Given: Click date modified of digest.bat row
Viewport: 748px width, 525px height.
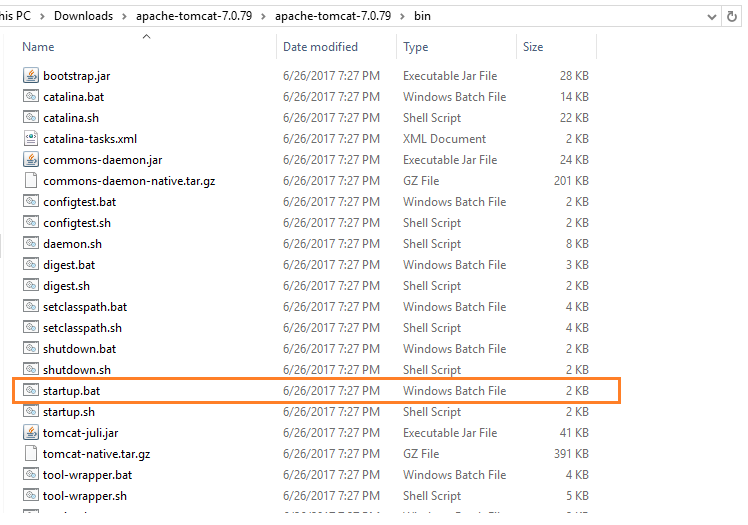Looking at the screenshot, I should [331, 265].
